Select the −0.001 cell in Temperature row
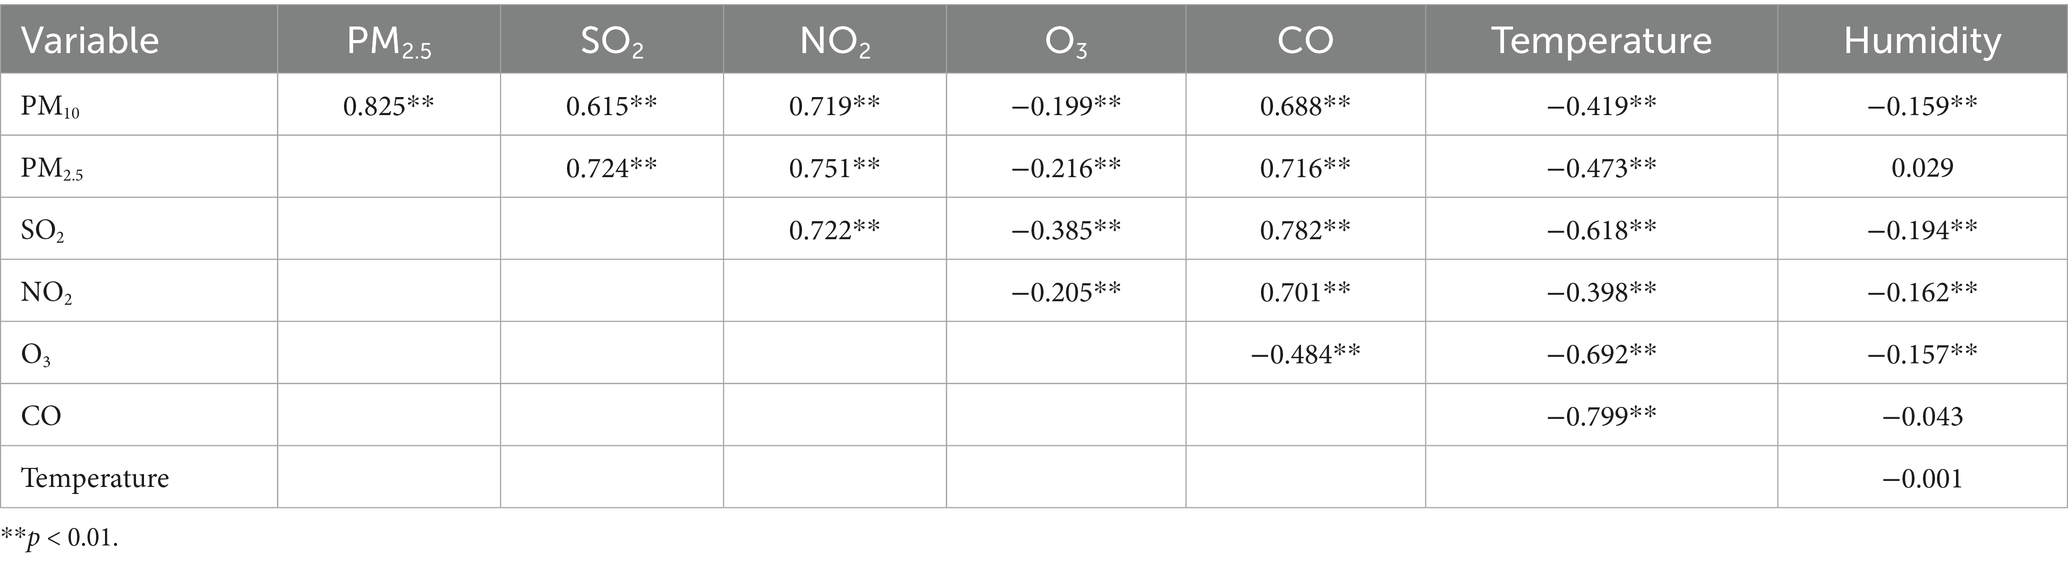The image size is (2068, 562). (1922, 478)
